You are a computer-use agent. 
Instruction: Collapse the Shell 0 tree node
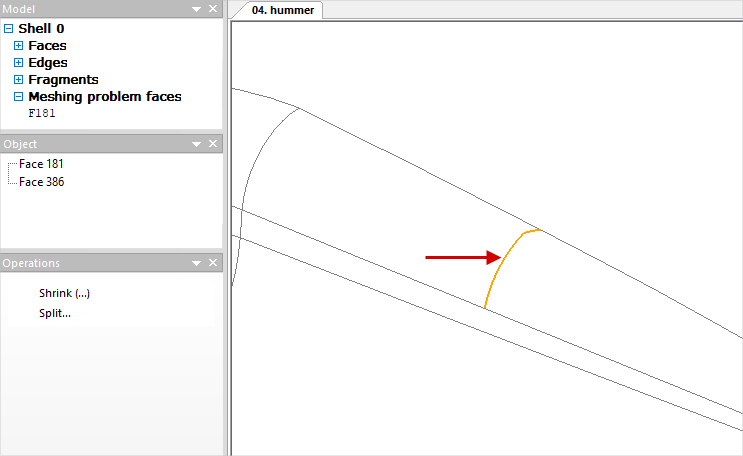9,29
